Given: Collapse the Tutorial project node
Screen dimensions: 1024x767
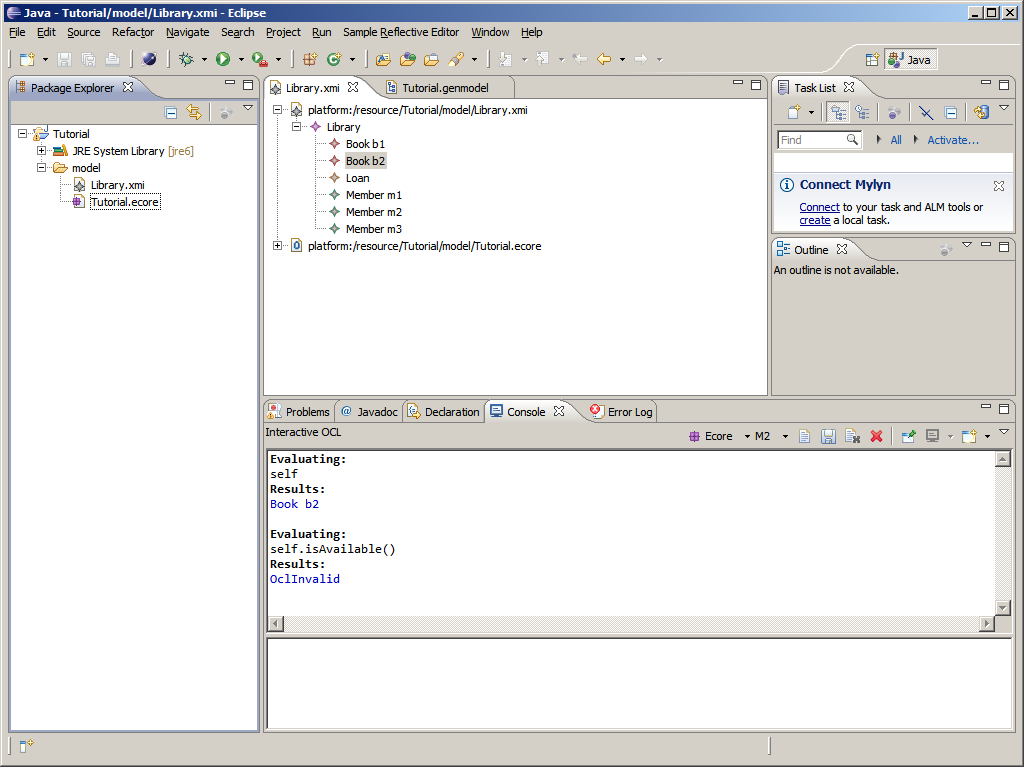Looking at the screenshot, I should pyautogui.click(x=23, y=133).
